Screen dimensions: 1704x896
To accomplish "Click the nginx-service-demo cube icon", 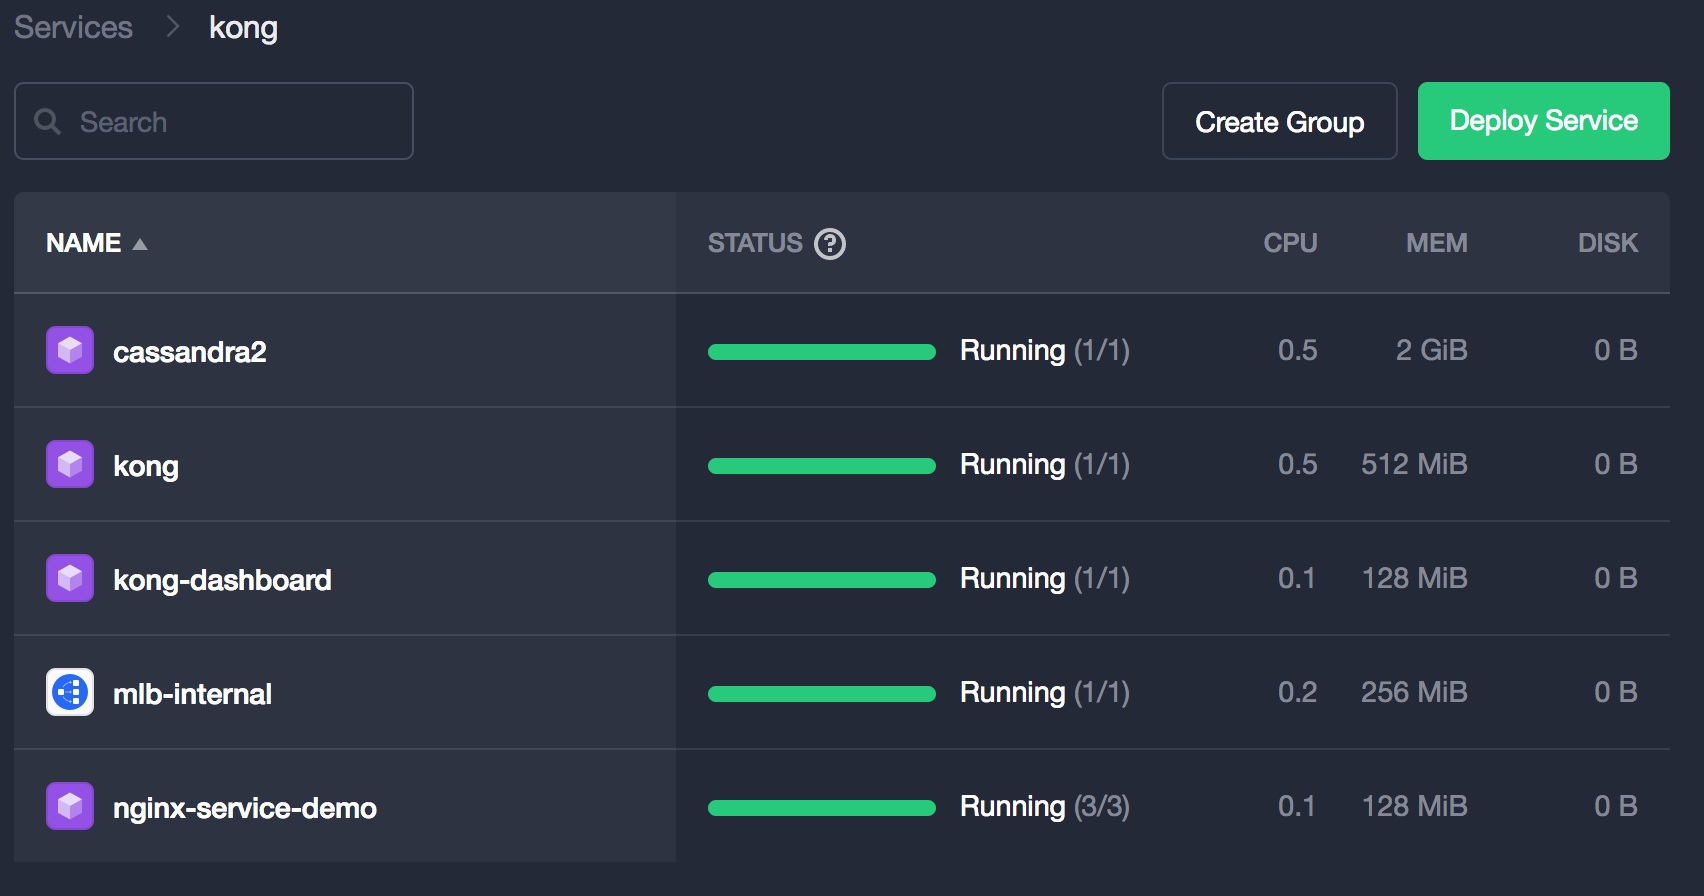I will point(70,806).
